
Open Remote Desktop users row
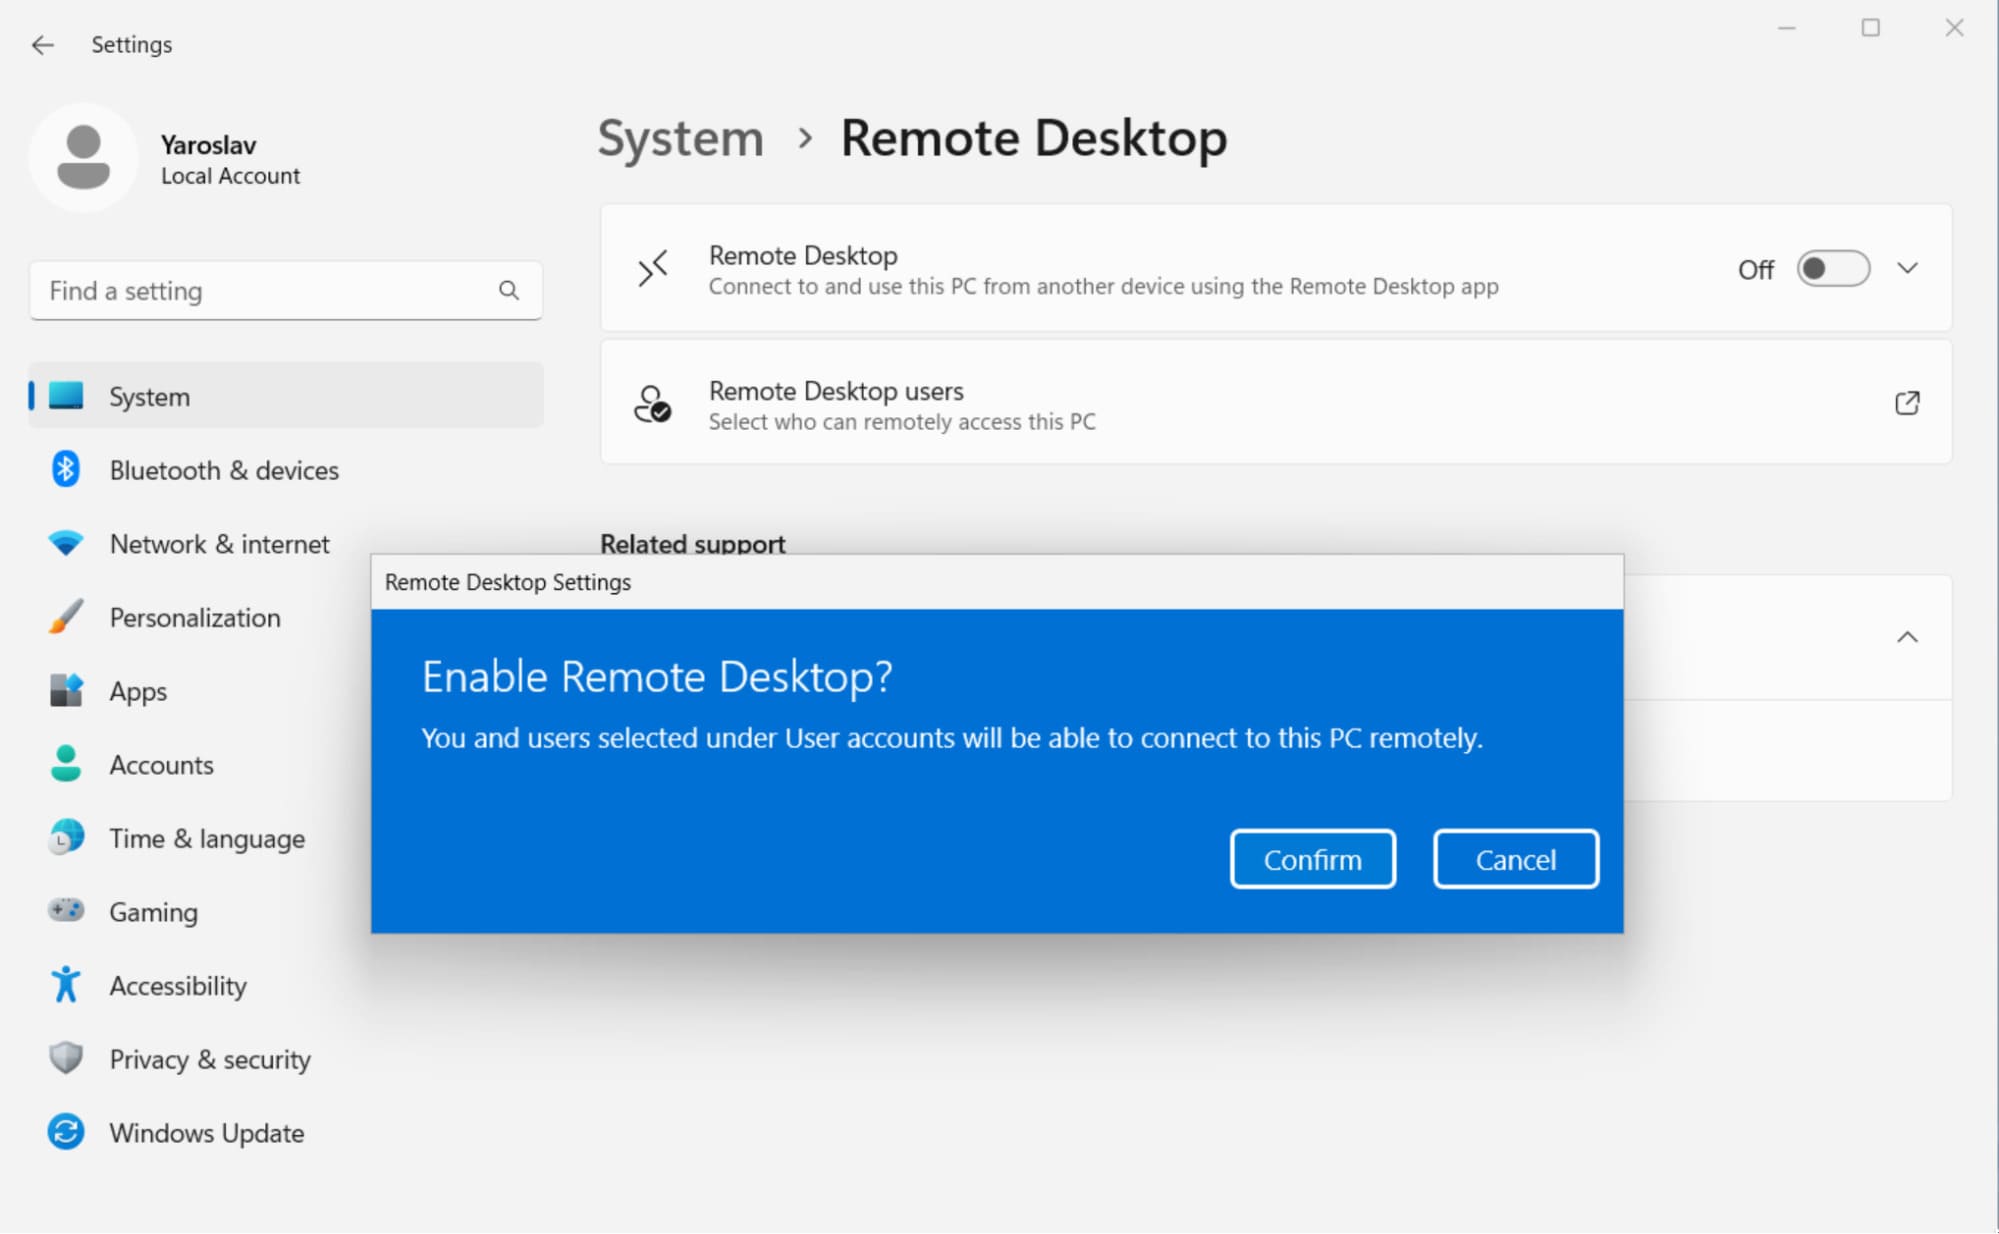coord(1275,403)
